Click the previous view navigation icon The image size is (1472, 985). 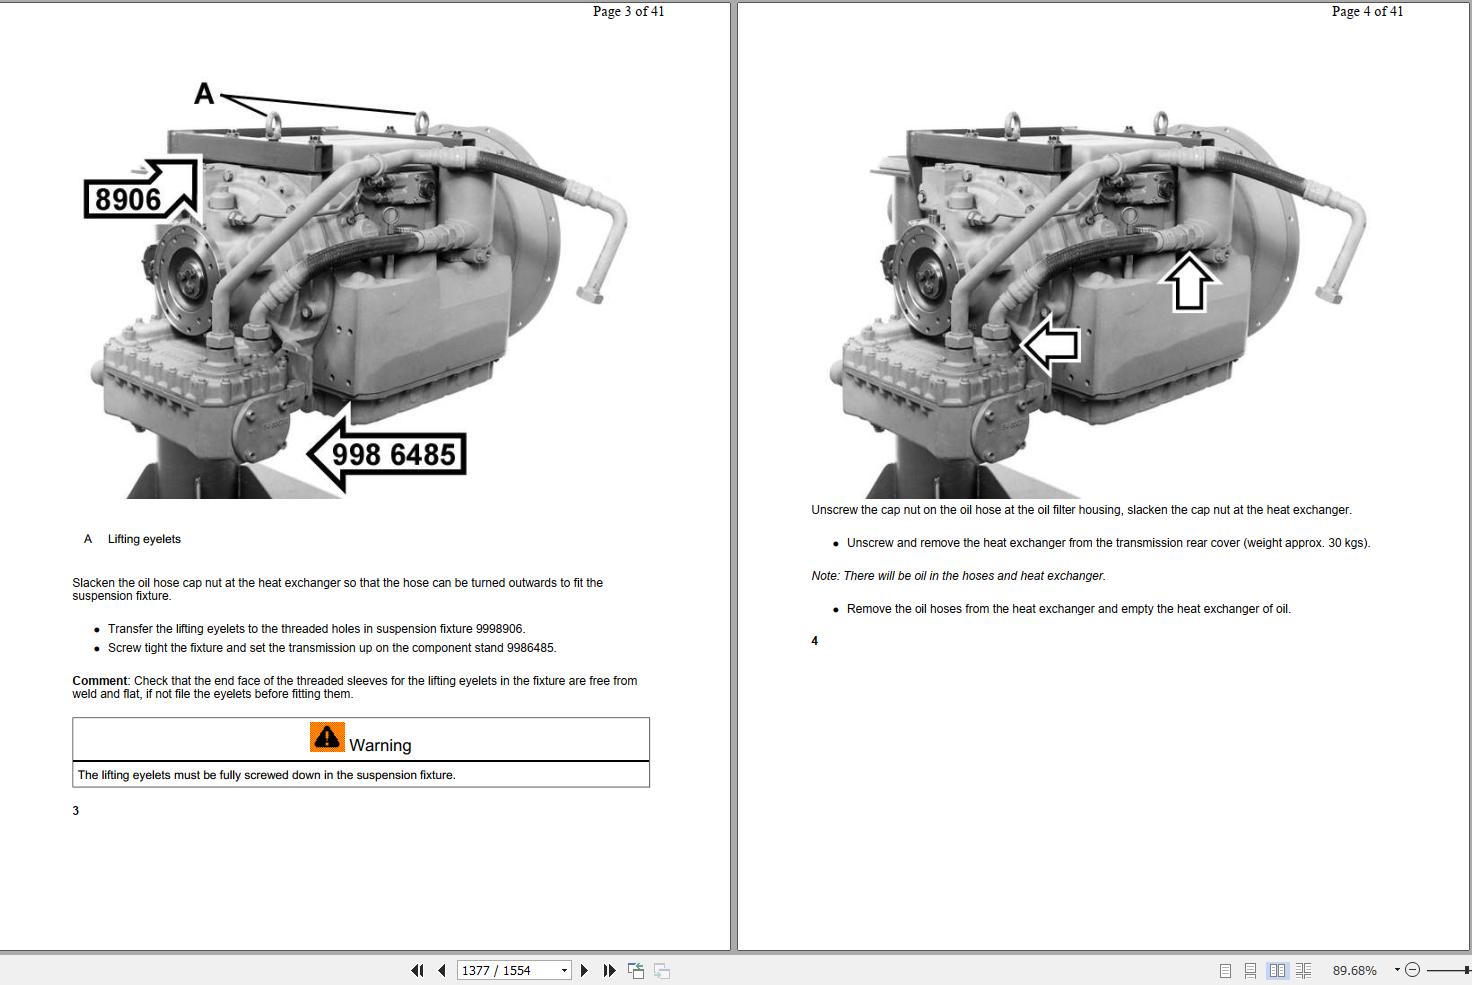click(x=636, y=970)
